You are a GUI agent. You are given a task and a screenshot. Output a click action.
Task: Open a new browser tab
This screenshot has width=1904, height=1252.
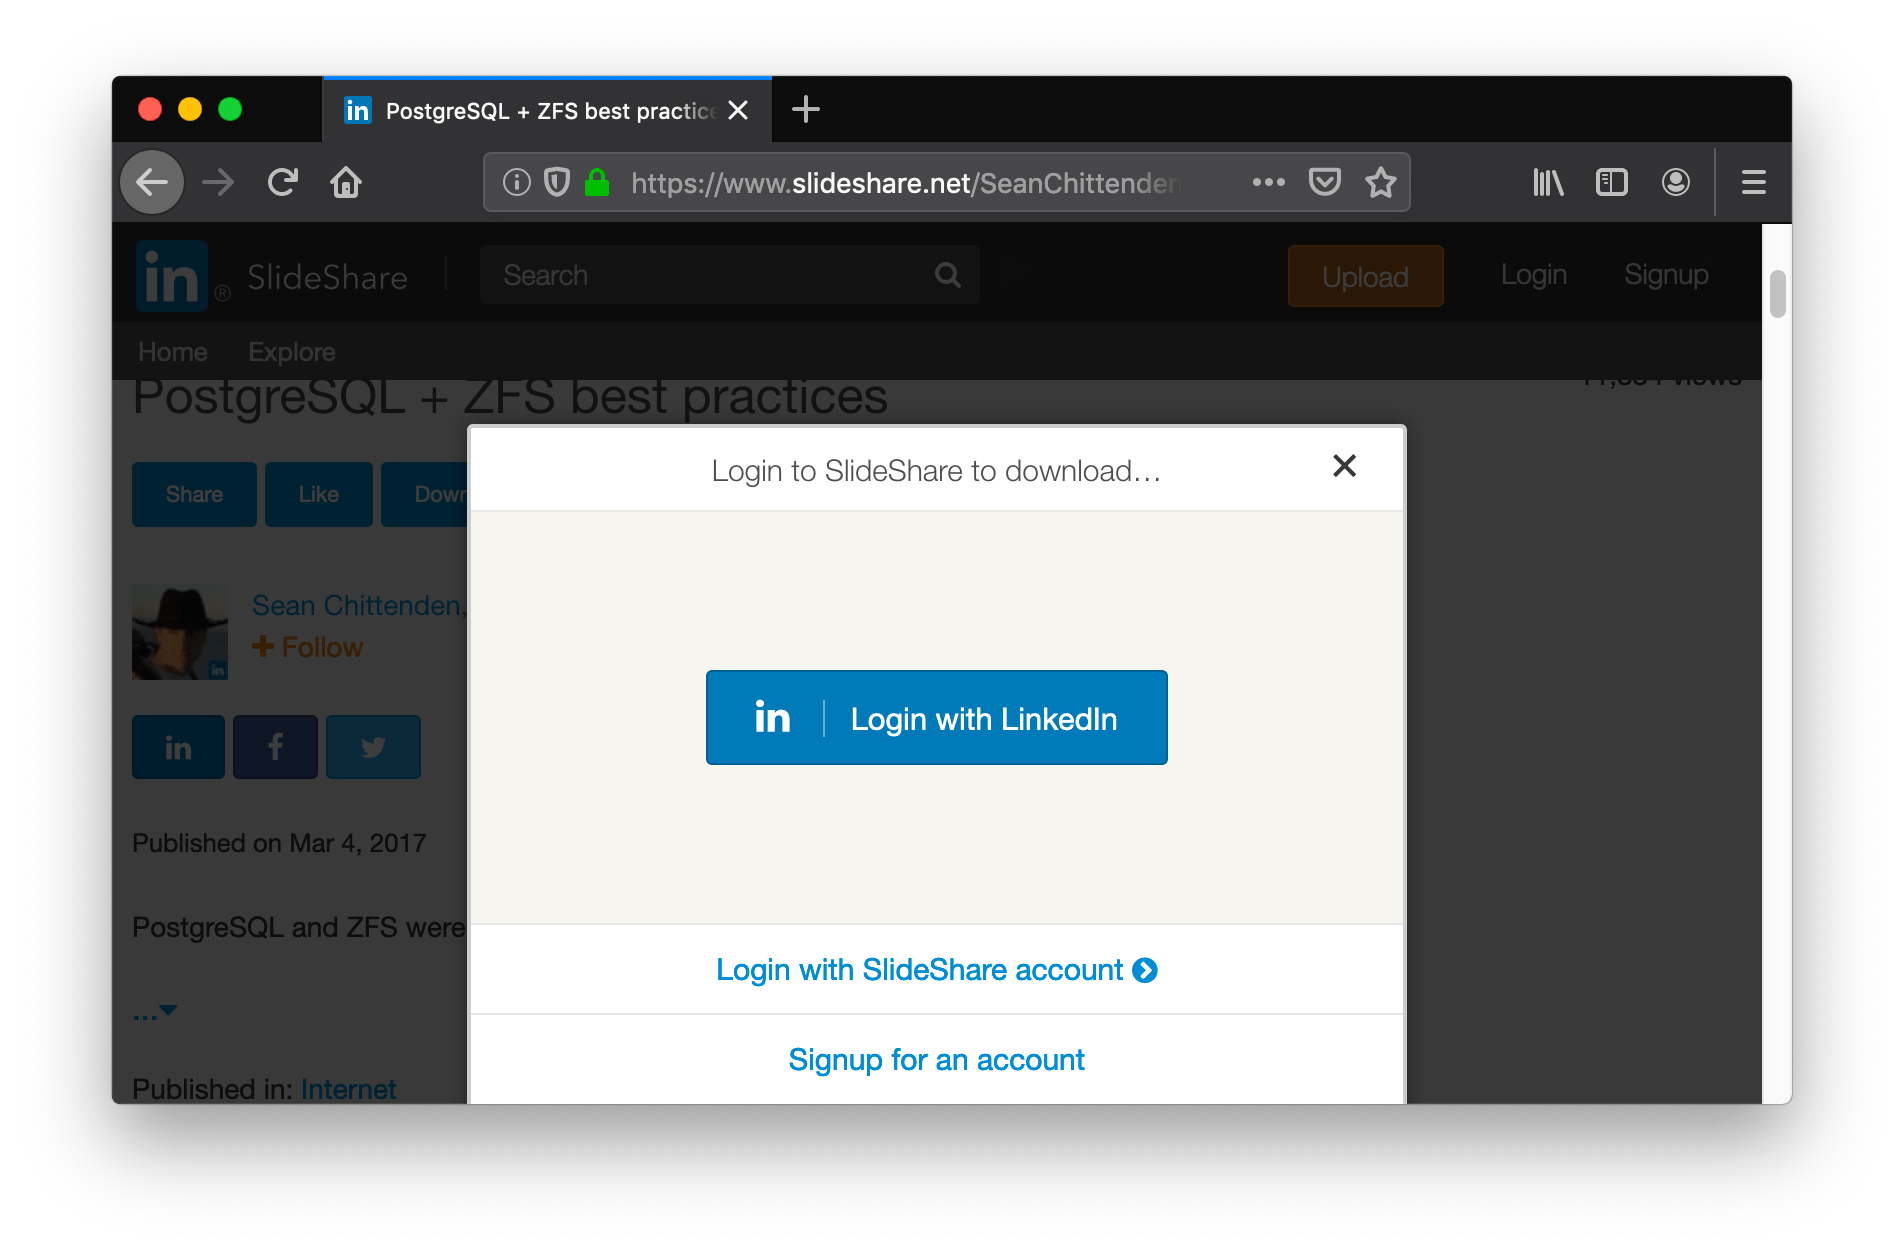(x=805, y=109)
